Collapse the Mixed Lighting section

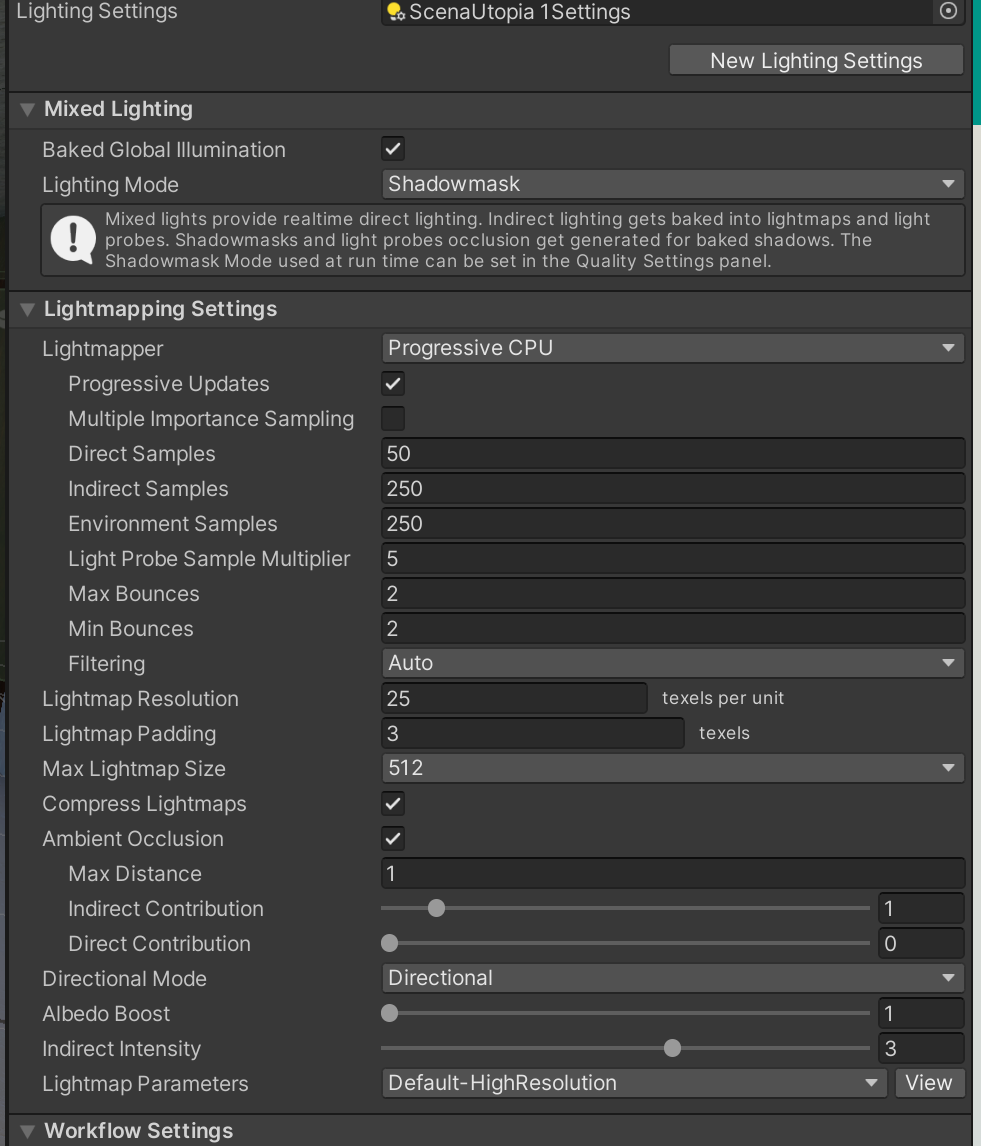point(27,109)
